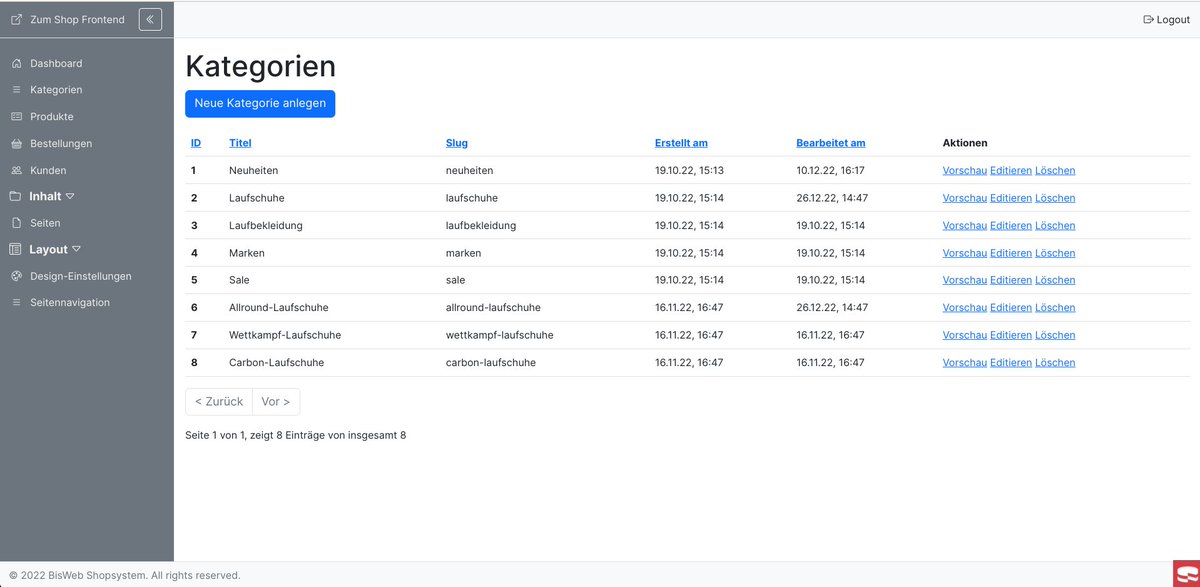Open Dashboard from the sidebar
Viewport: 1200px width, 587px height.
(x=56, y=63)
